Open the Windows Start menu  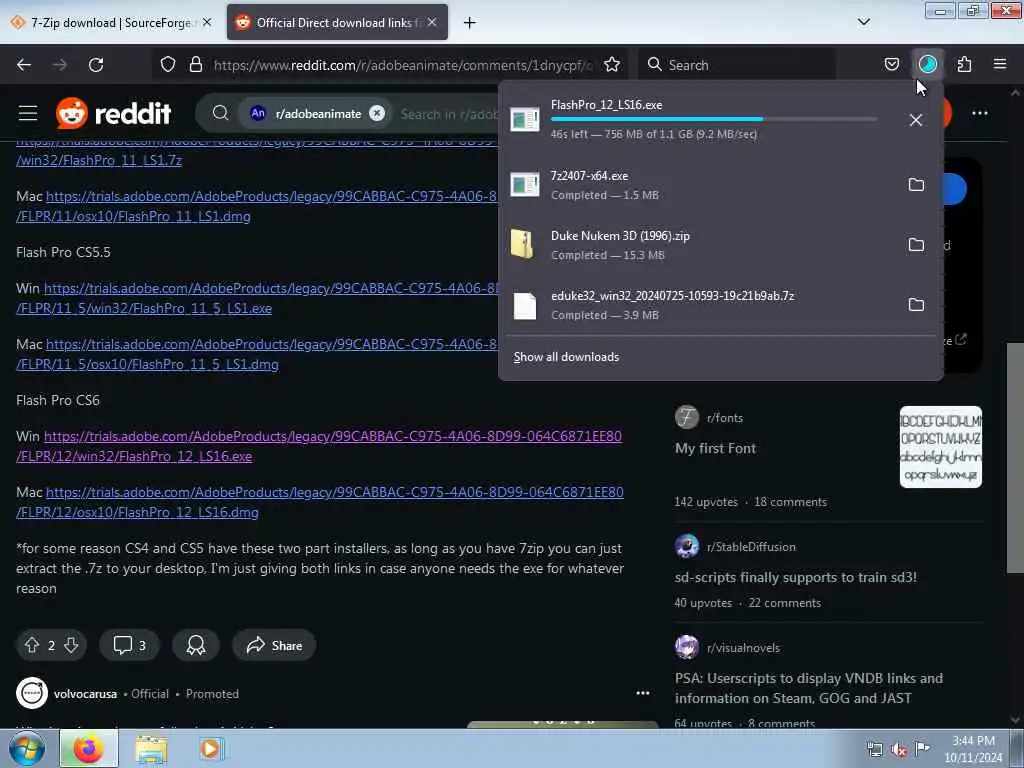[x=27, y=748]
